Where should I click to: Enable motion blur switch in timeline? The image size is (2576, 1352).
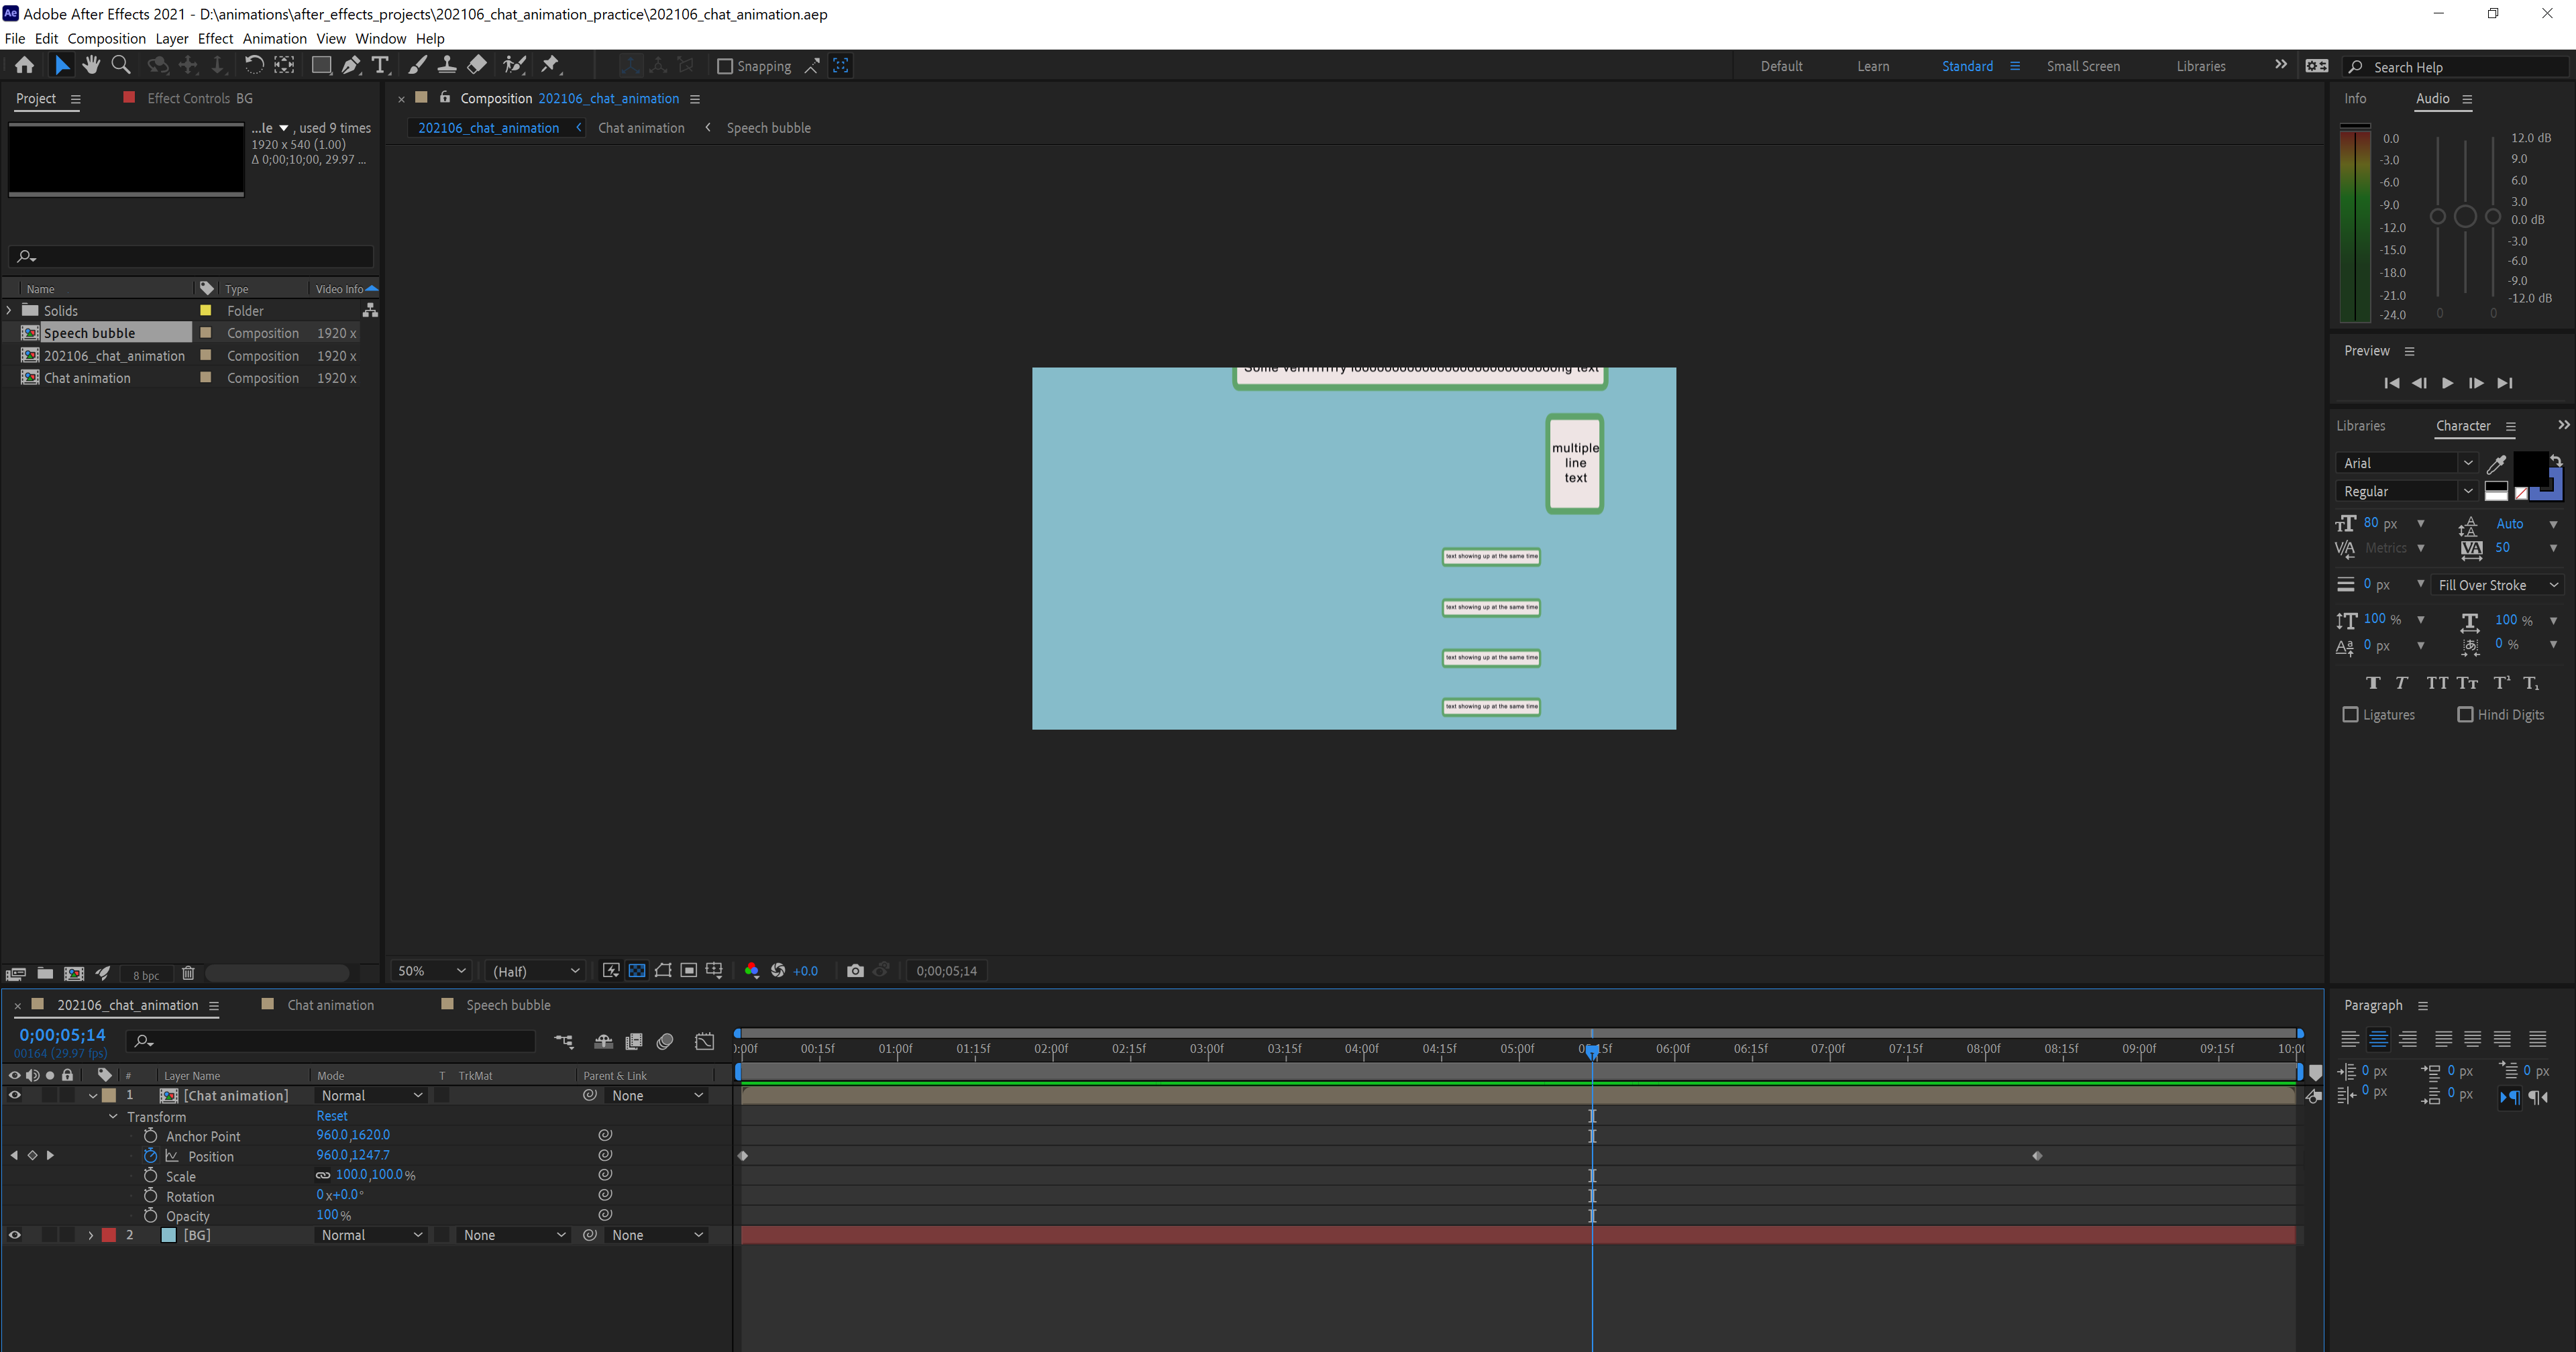click(x=665, y=1041)
